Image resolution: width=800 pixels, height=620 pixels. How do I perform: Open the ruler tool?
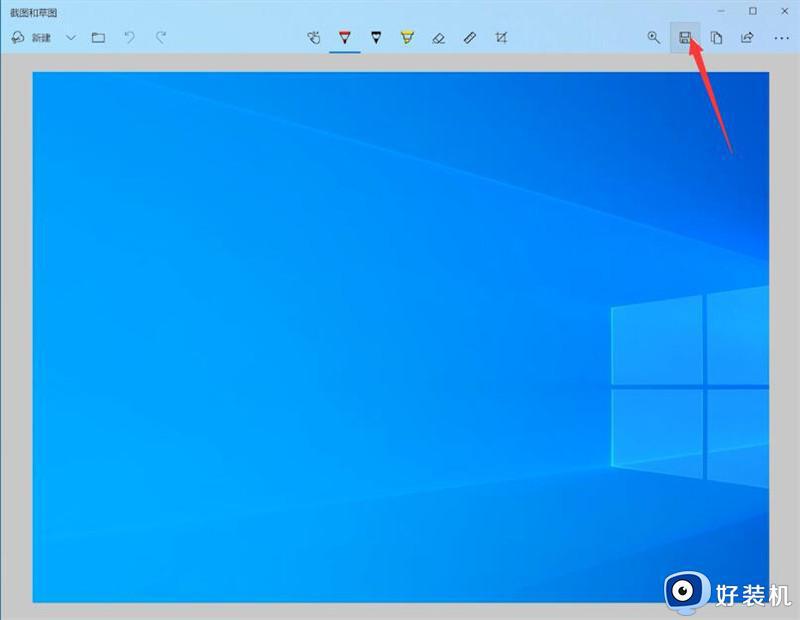tap(468, 38)
